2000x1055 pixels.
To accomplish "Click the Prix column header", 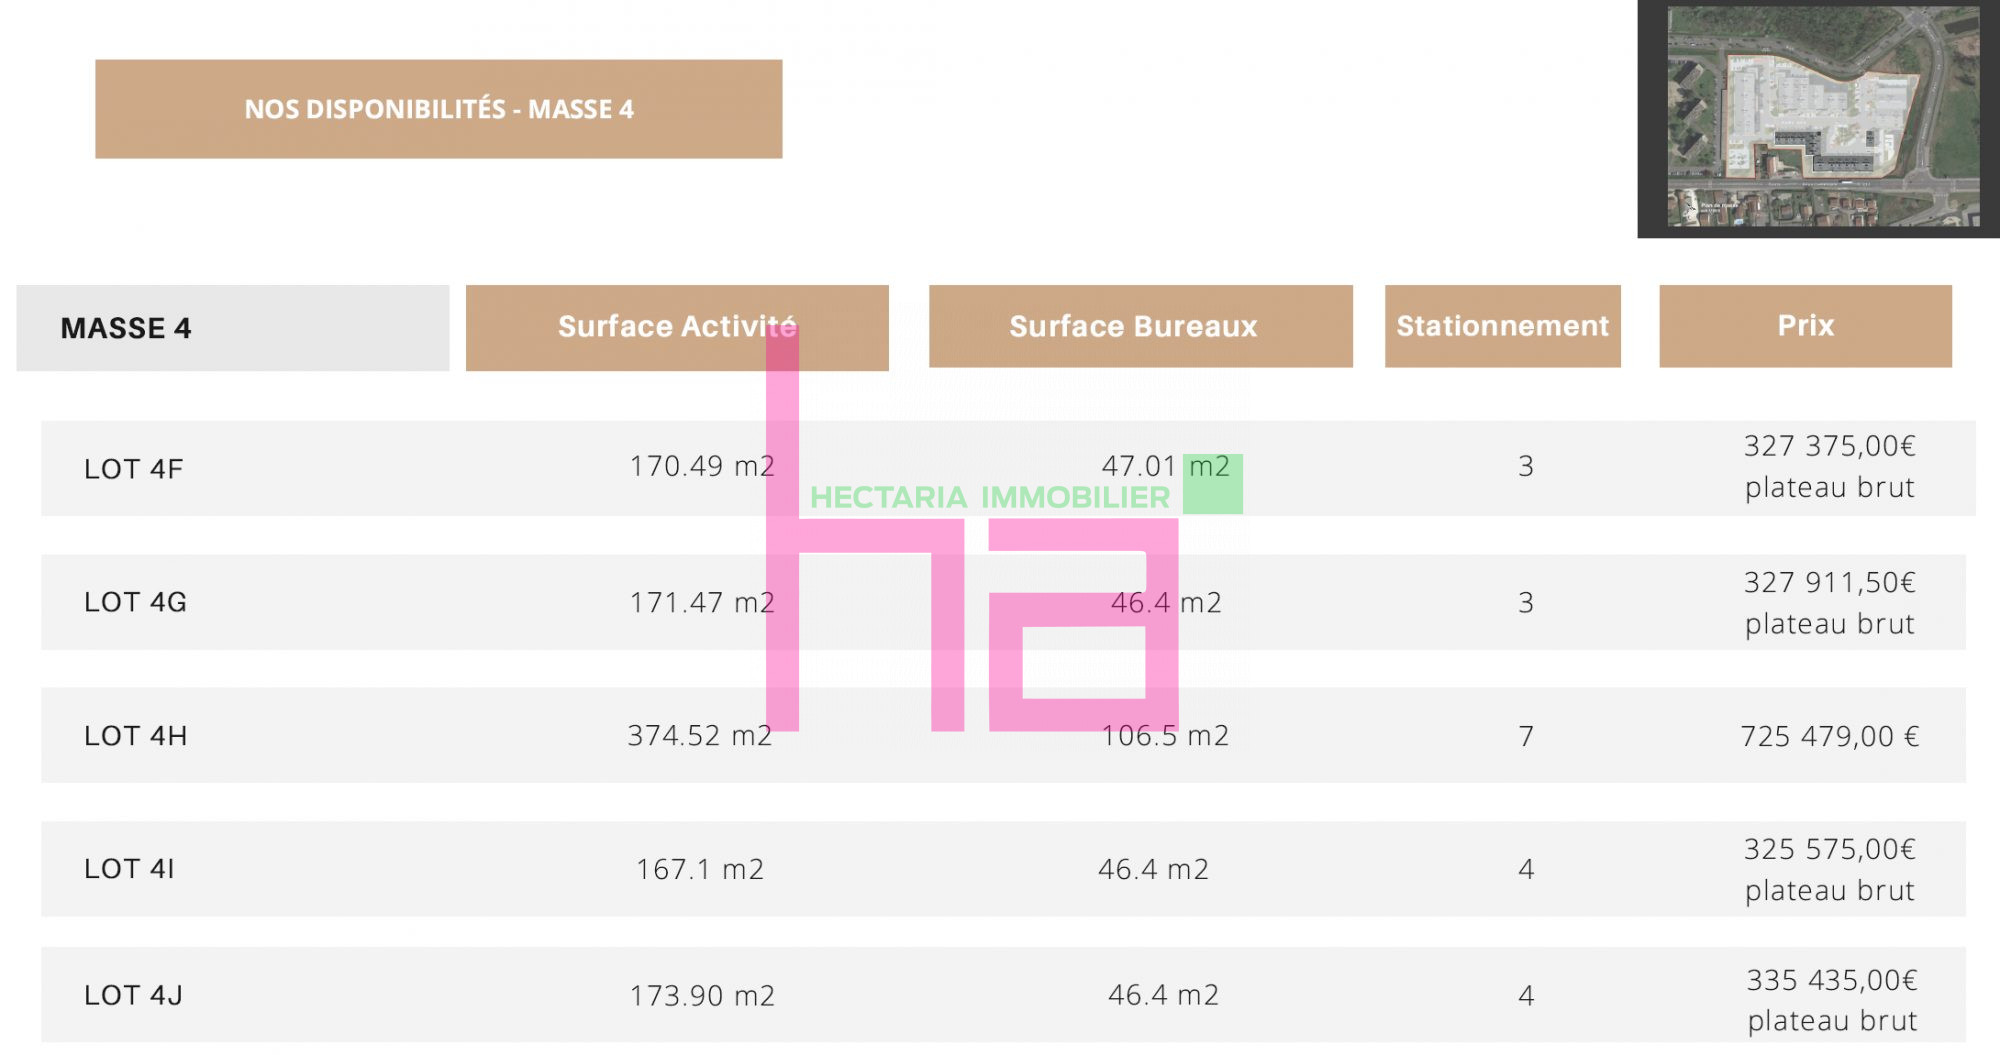I will [x=1806, y=326].
